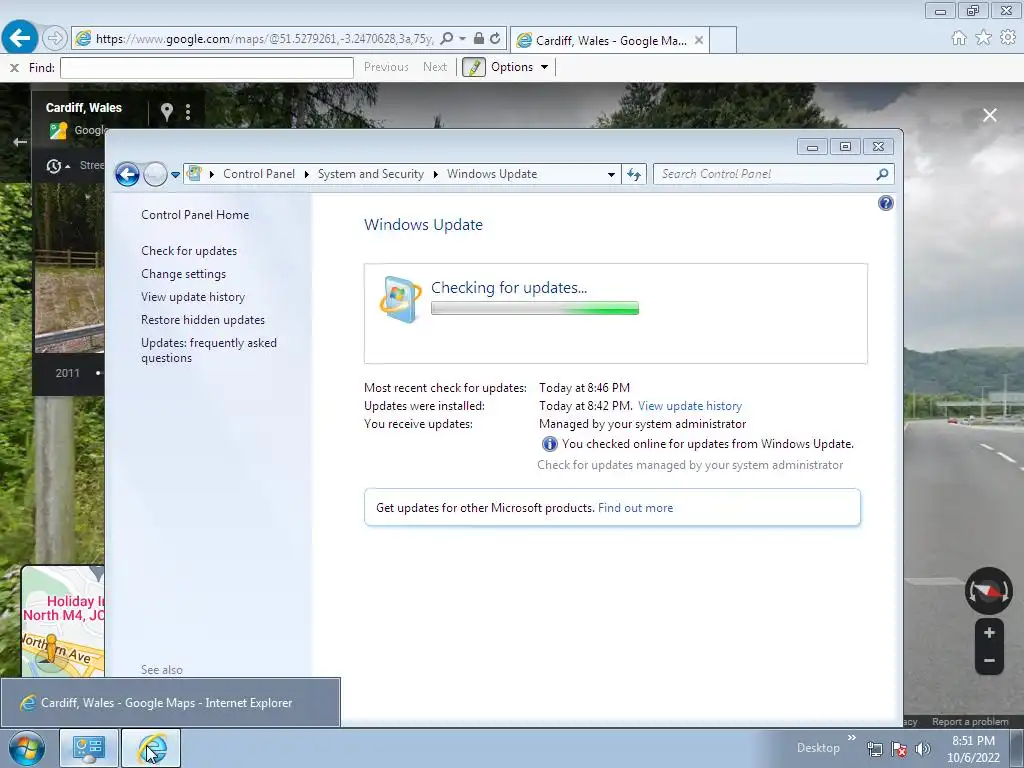Open a new blank tab
This screenshot has height=768, width=1024.
723,40
